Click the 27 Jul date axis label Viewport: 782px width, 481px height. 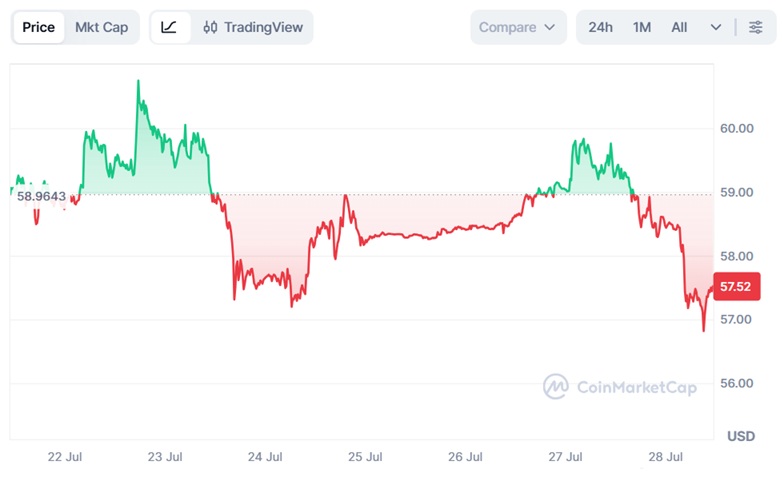coord(565,457)
